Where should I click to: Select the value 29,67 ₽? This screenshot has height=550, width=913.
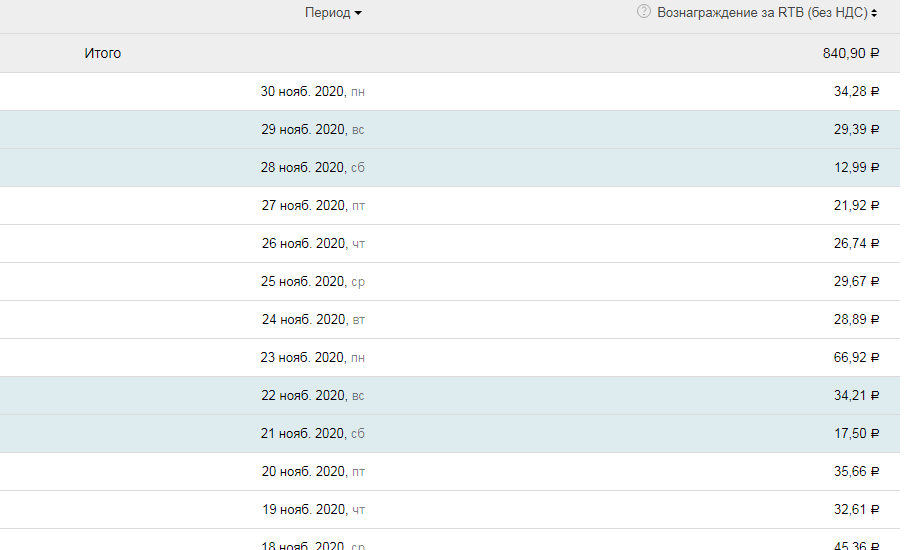tap(856, 281)
